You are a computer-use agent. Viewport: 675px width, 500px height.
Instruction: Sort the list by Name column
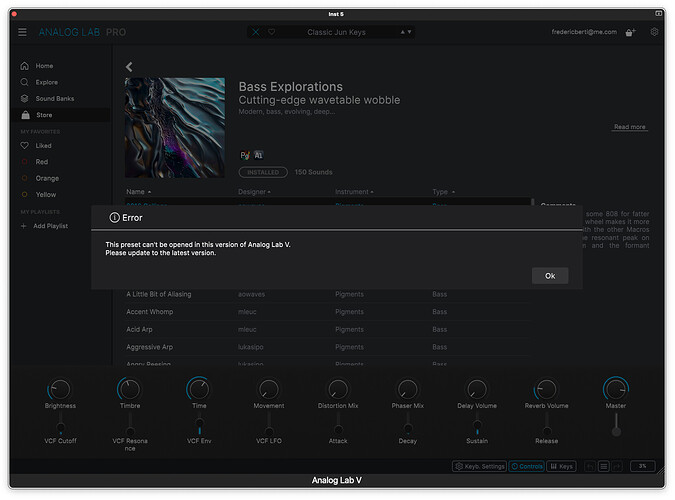pos(139,192)
